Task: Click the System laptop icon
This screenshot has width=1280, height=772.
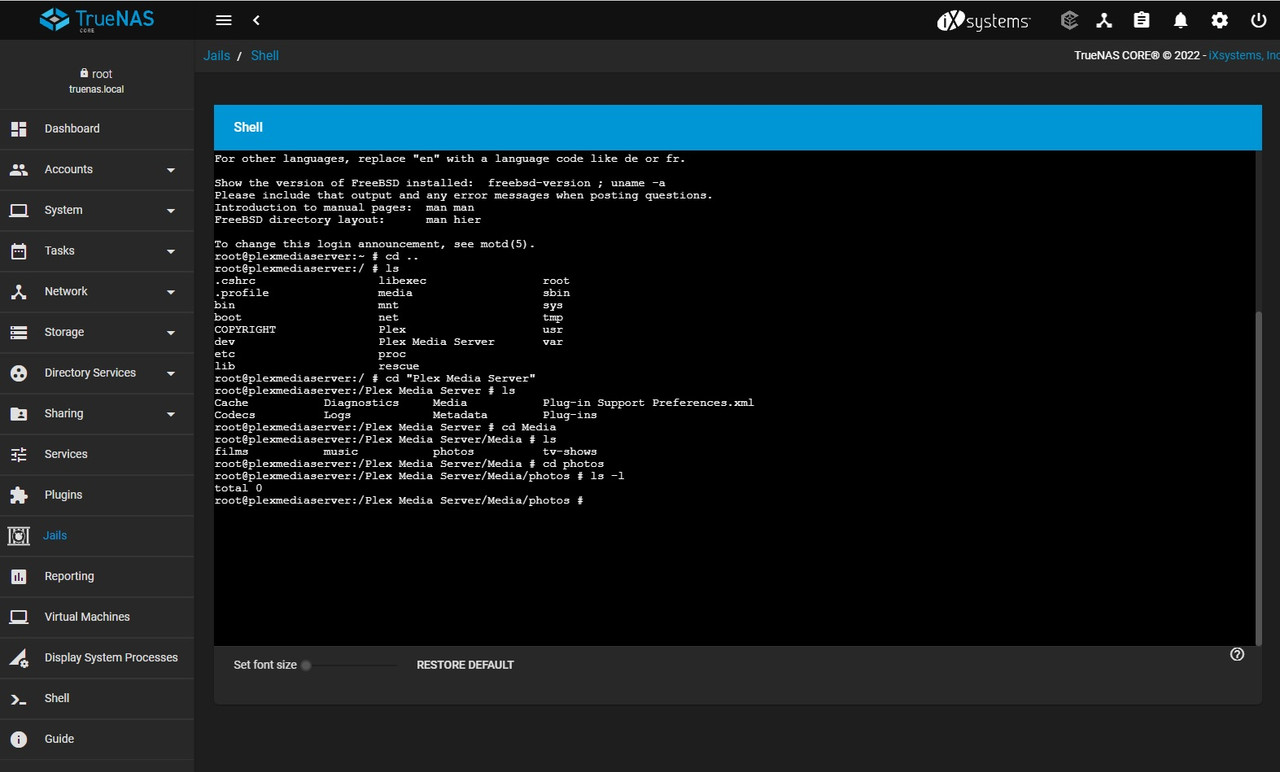Action: point(19,210)
